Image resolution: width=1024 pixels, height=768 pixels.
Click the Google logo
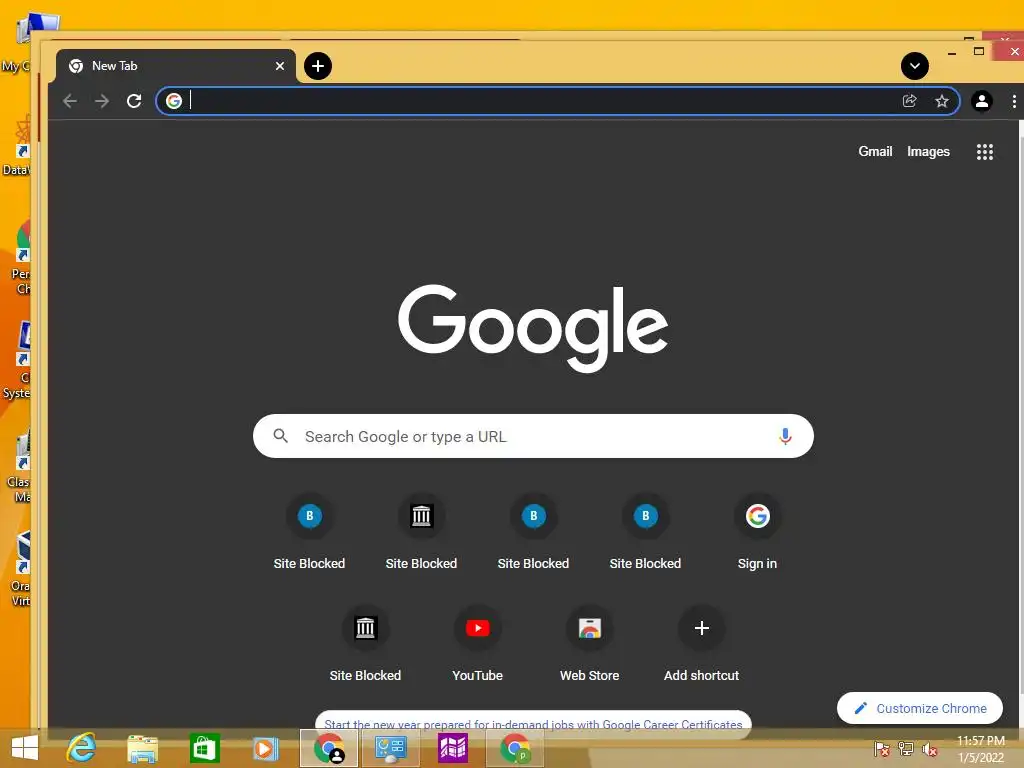pos(533,328)
